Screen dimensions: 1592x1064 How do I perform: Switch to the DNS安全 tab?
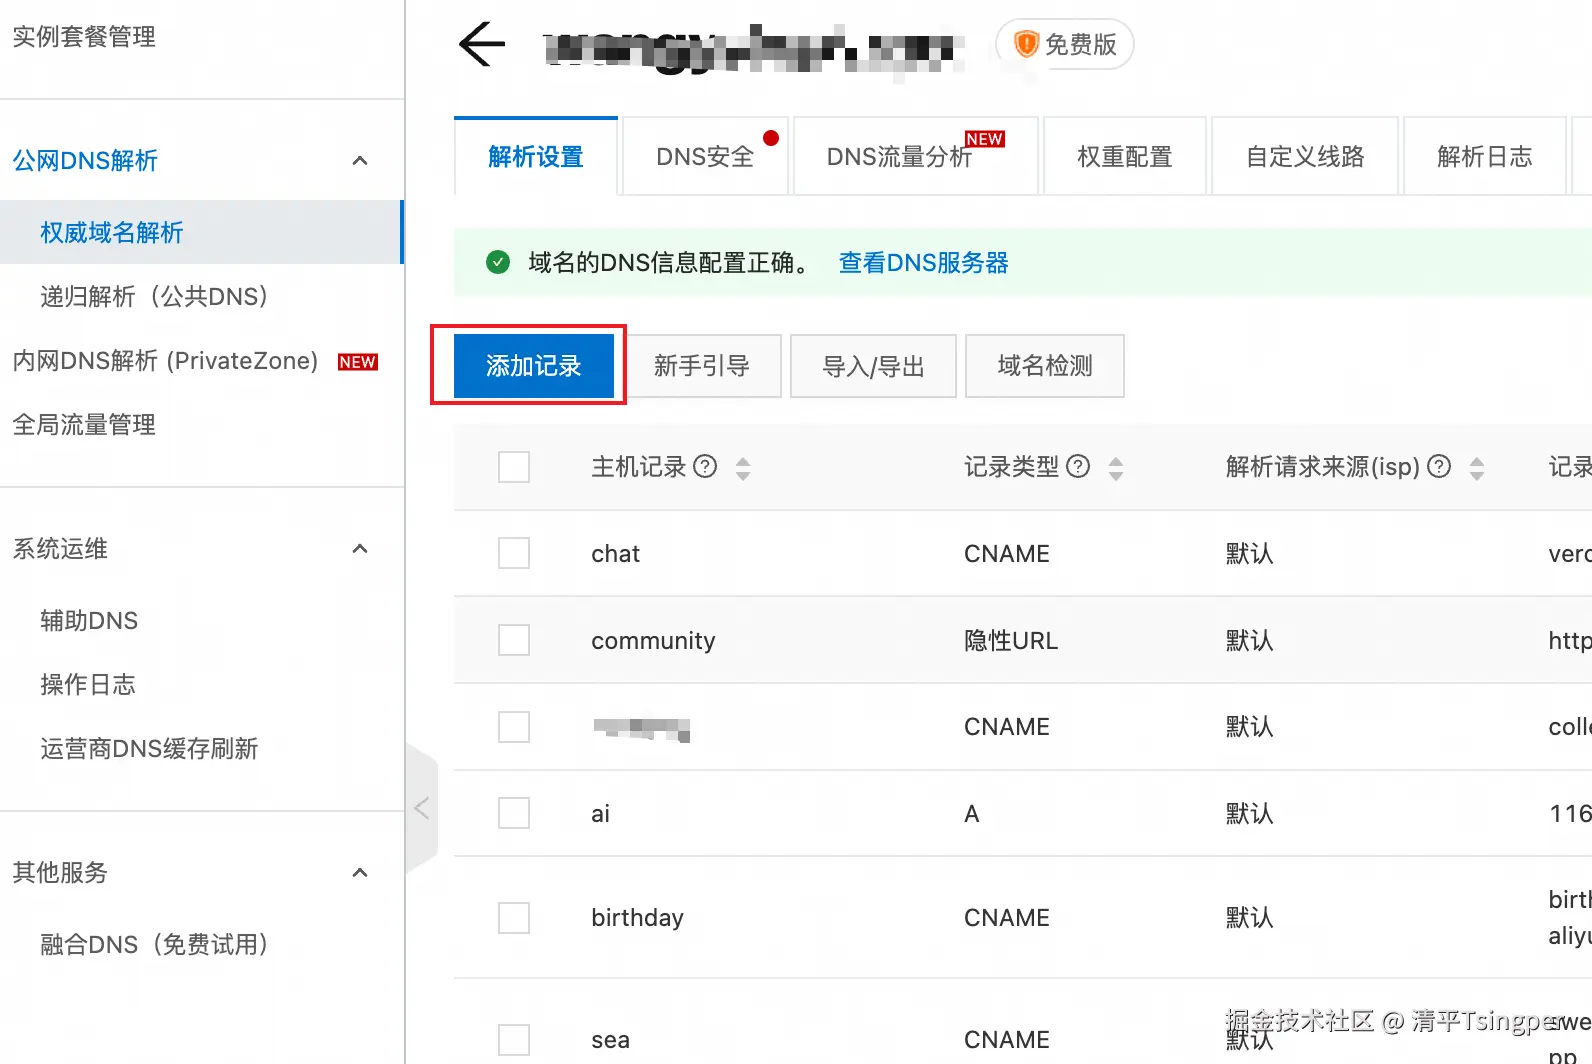tap(705, 157)
